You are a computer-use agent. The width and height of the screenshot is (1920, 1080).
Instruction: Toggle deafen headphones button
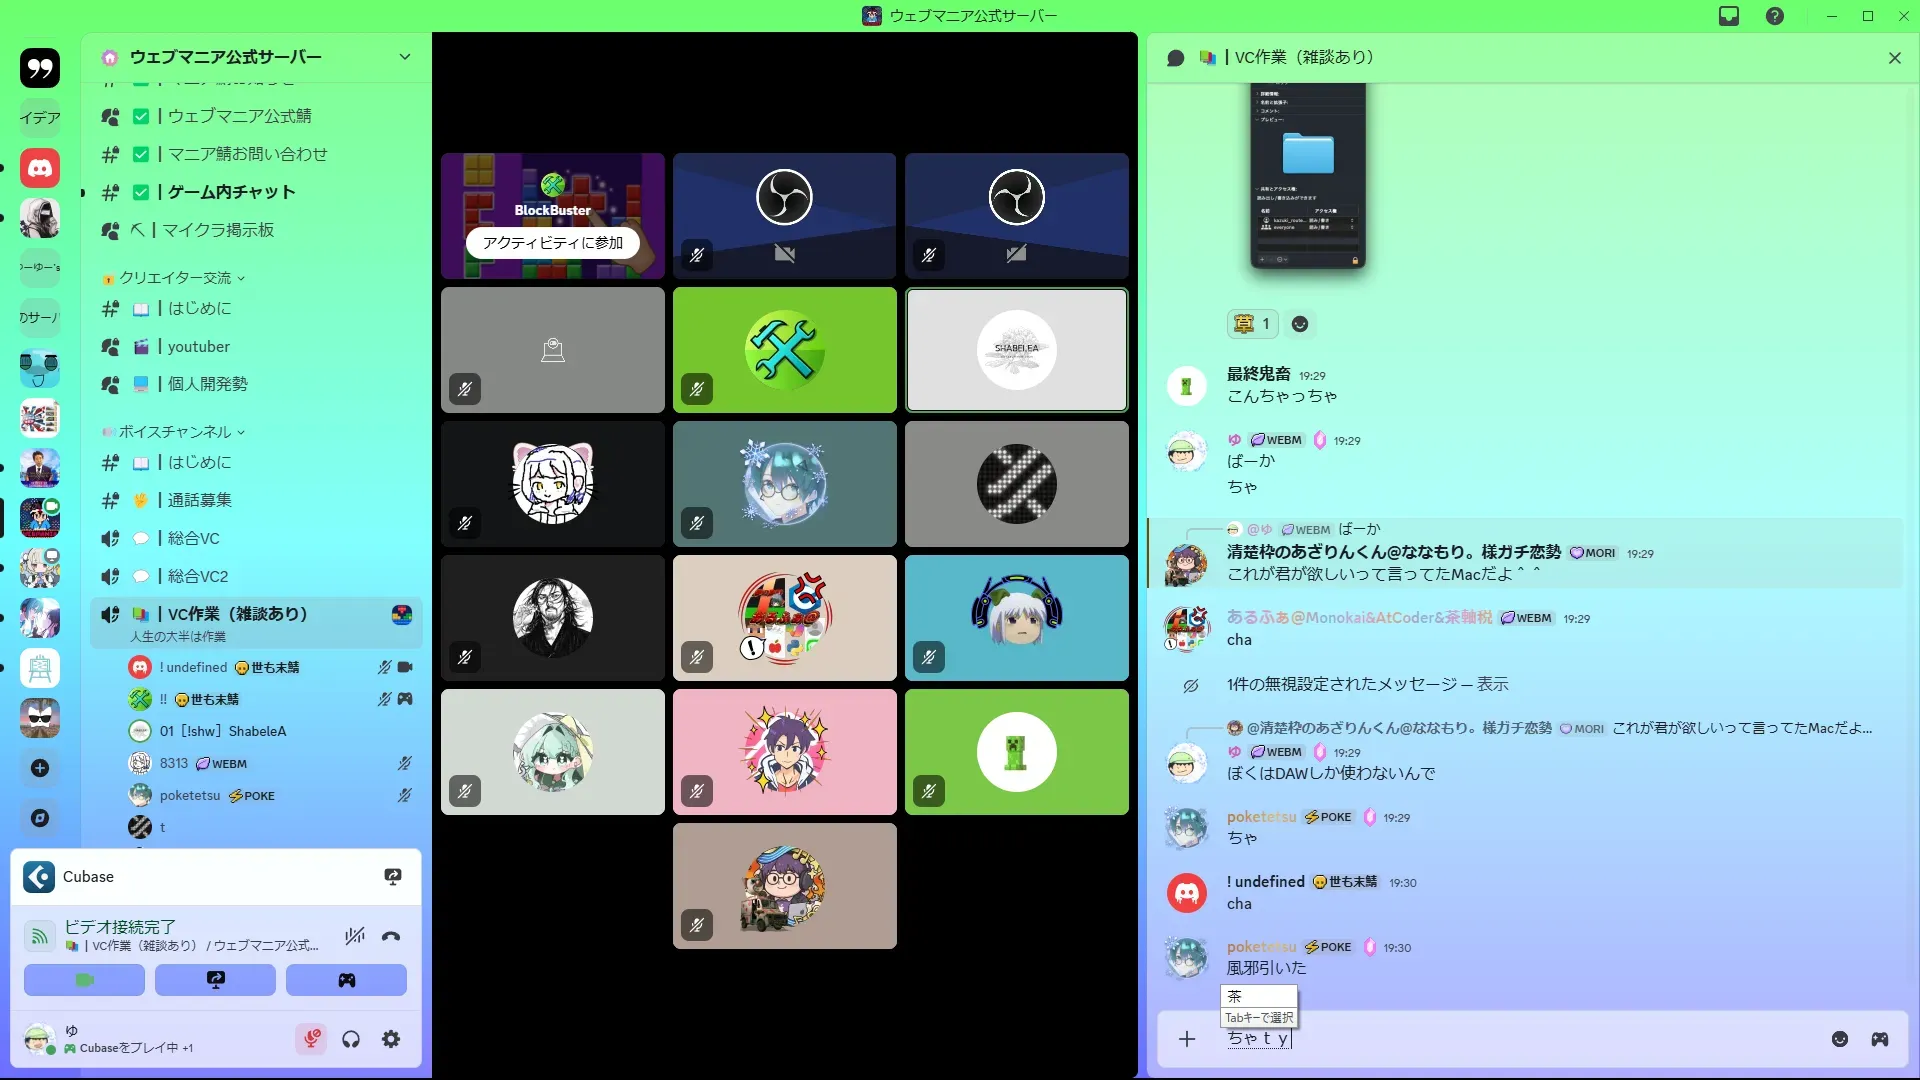[351, 1040]
